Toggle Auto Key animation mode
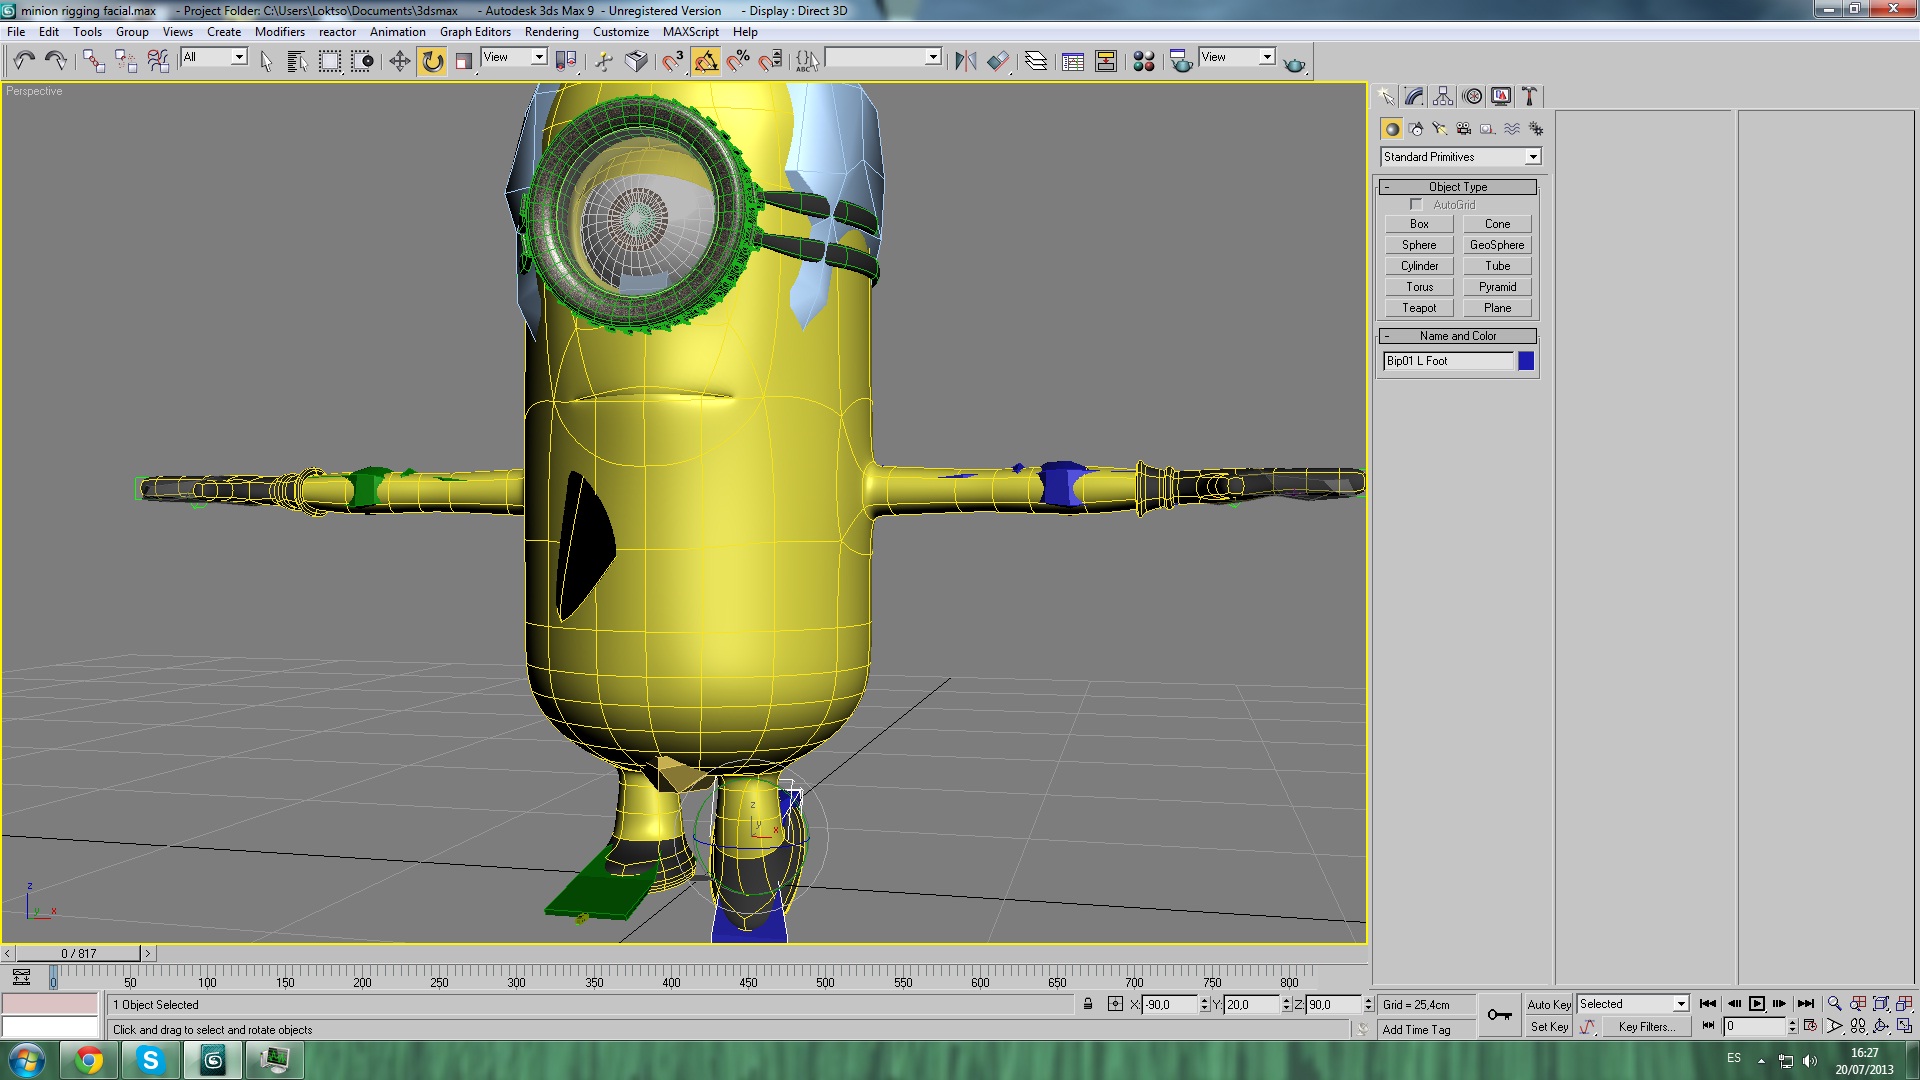The image size is (1920, 1080). pyautogui.click(x=1548, y=1004)
